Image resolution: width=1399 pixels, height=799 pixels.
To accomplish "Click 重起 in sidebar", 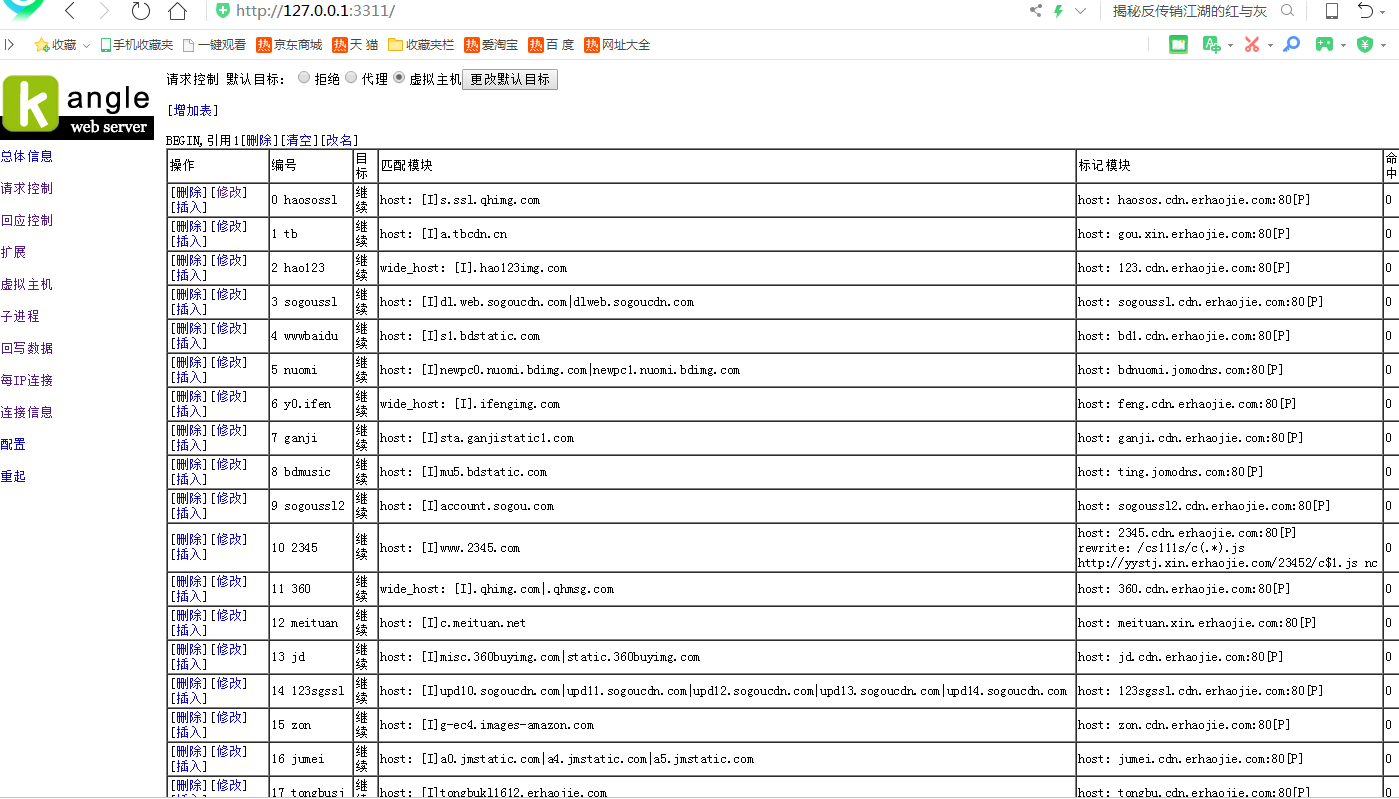I will pyautogui.click(x=13, y=476).
